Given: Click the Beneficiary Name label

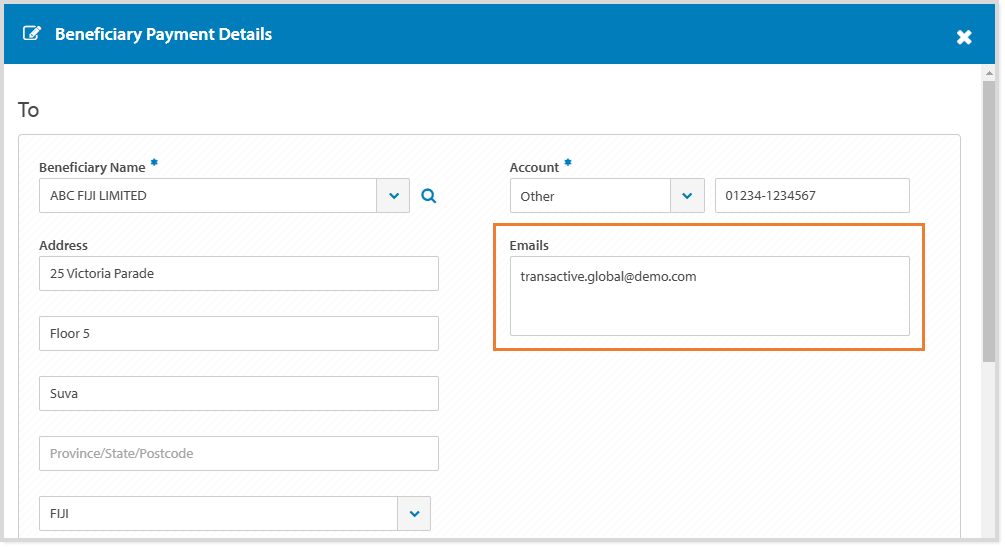Looking at the screenshot, I should coord(92,167).
